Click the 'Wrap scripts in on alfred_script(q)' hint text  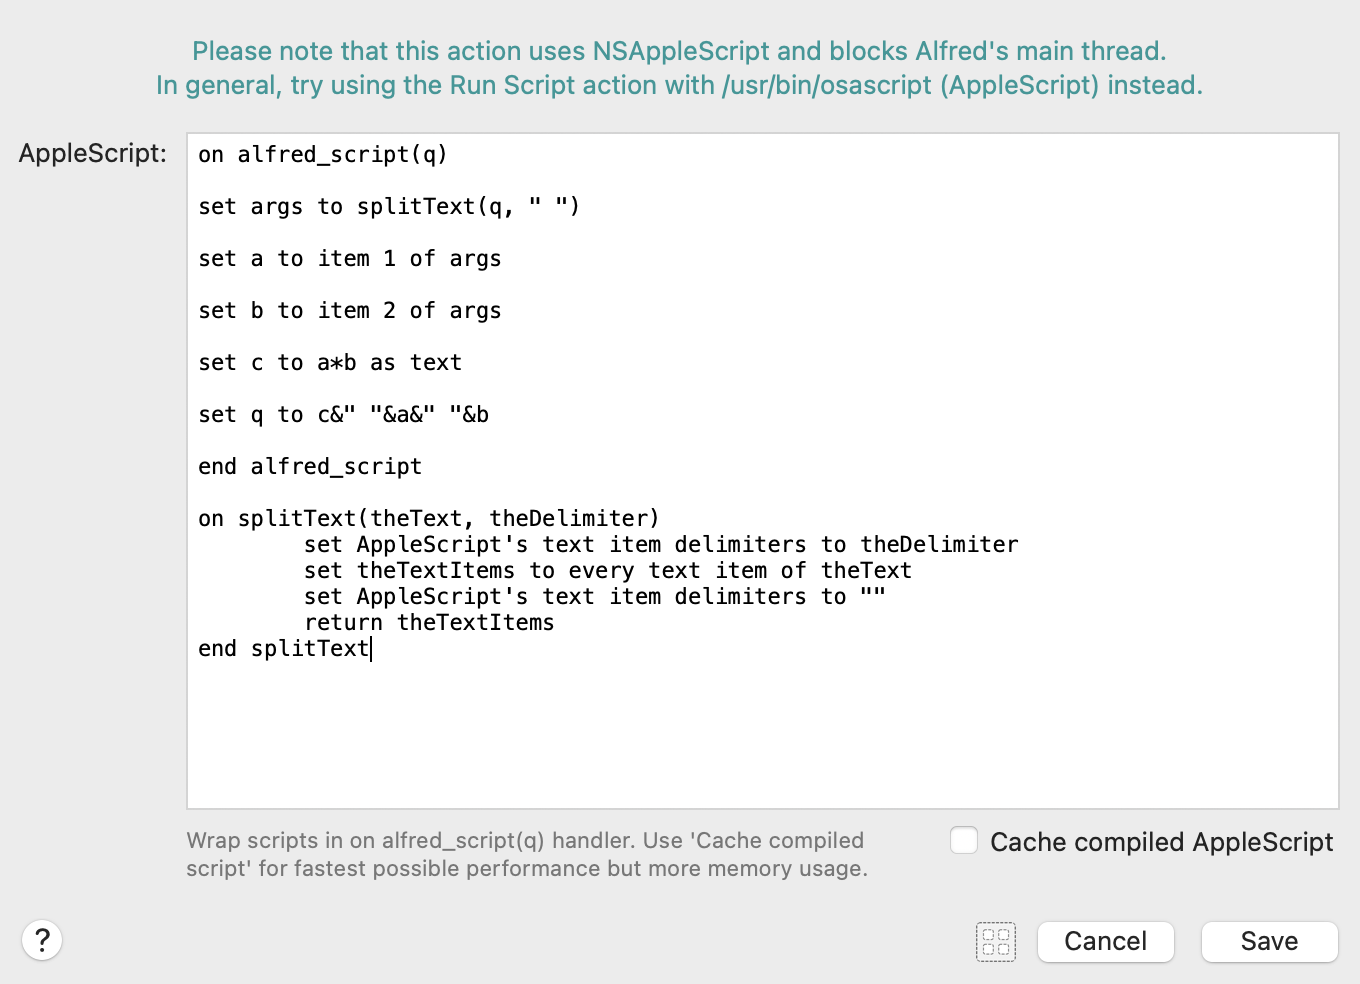coord(525,854)
